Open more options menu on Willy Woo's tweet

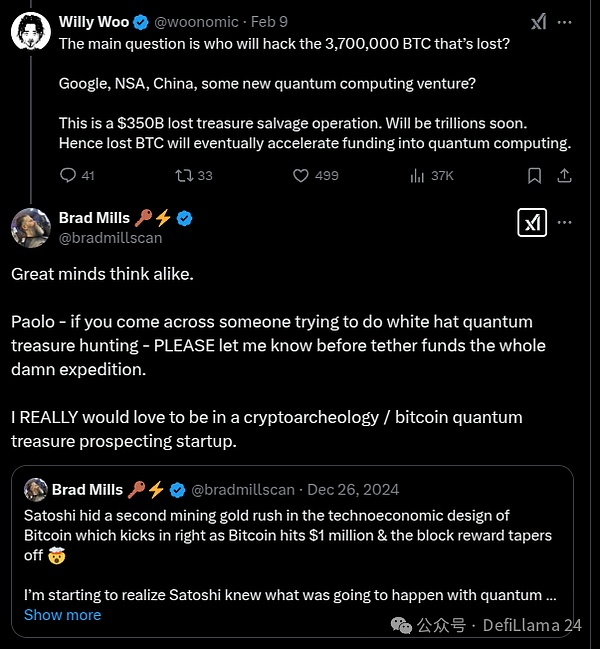coord(567,22)
